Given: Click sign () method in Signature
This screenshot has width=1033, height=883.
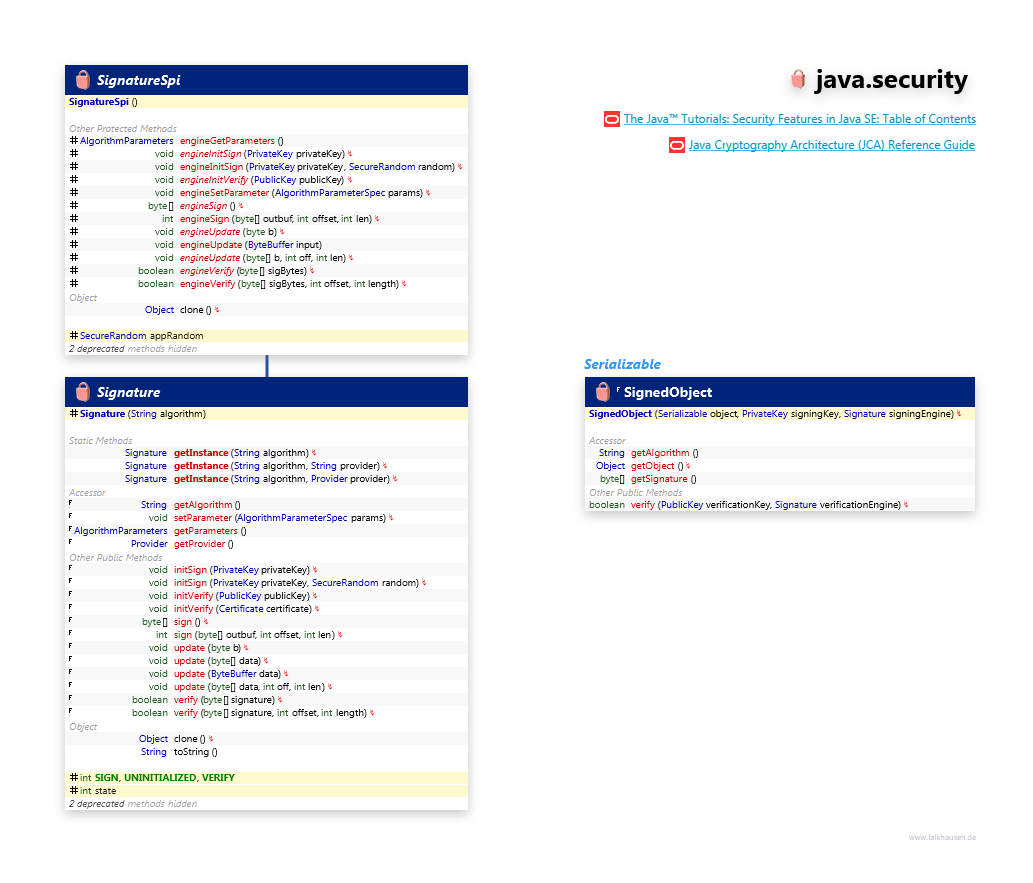Looking at the screenshot, I should tap(187, 622).
